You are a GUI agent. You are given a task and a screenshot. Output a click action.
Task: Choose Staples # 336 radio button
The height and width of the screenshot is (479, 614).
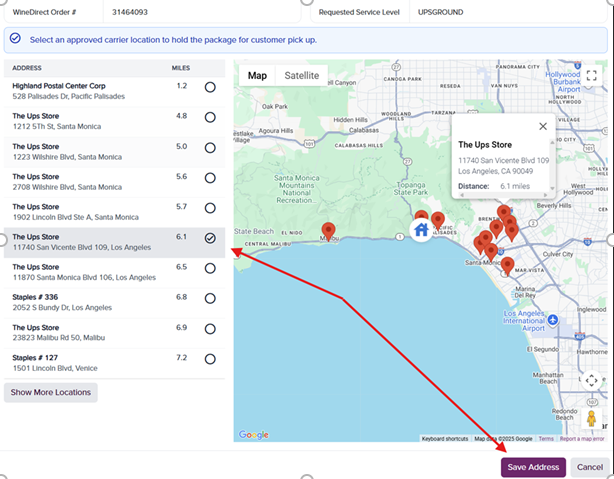coord(210,298)
